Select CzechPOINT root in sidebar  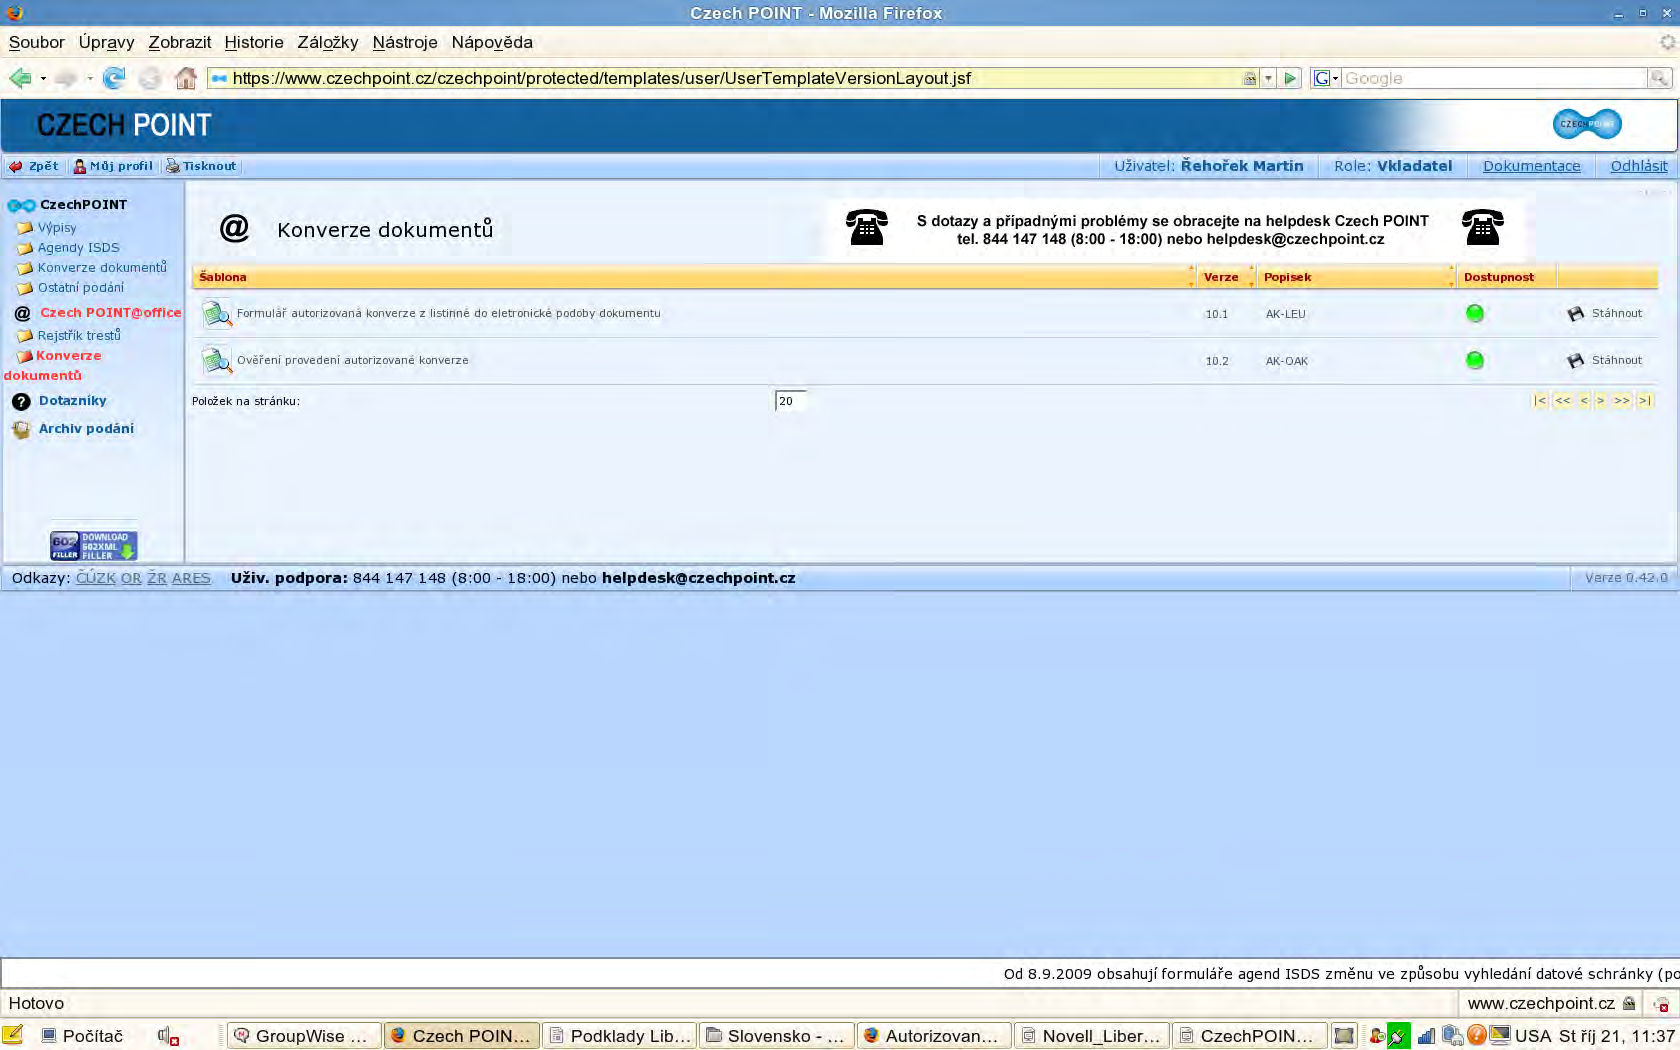83,204
